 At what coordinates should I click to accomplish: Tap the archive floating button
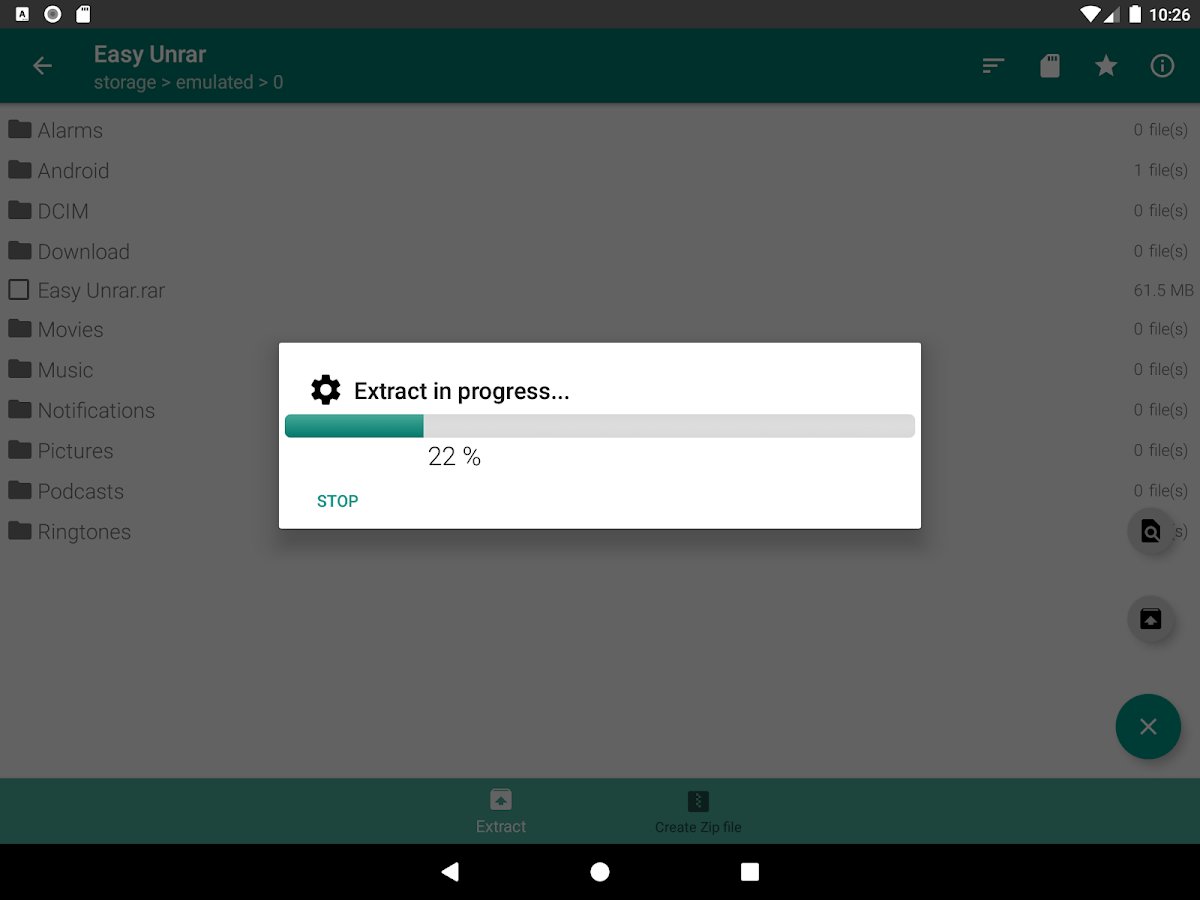pyautogui.click(x=1151, y=618)
